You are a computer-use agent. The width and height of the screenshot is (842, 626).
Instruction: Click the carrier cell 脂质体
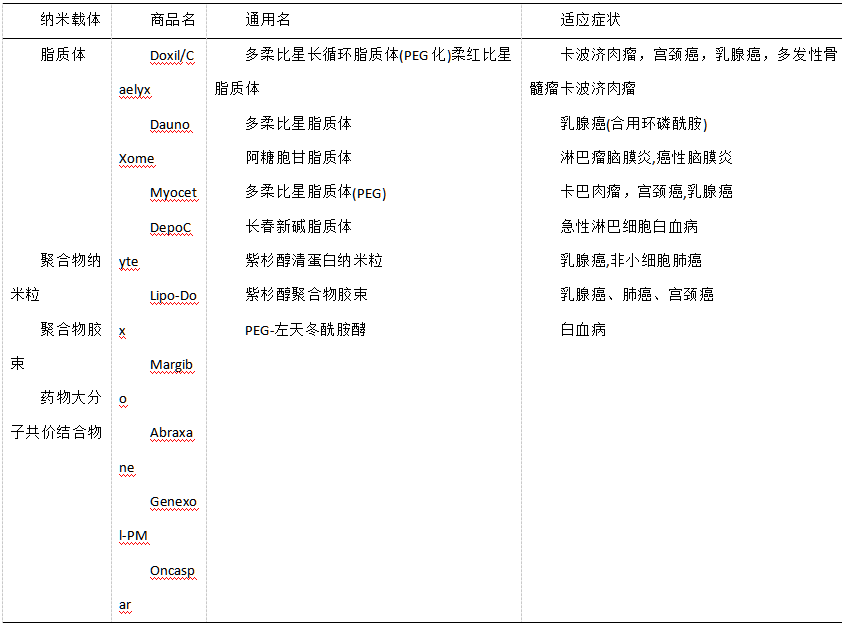click(x=63, y=54)
